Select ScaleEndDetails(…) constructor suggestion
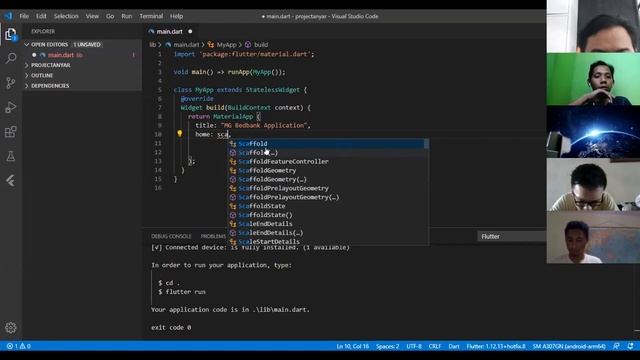The width and height of the screenshot is (640, 360). pos(326,233)
